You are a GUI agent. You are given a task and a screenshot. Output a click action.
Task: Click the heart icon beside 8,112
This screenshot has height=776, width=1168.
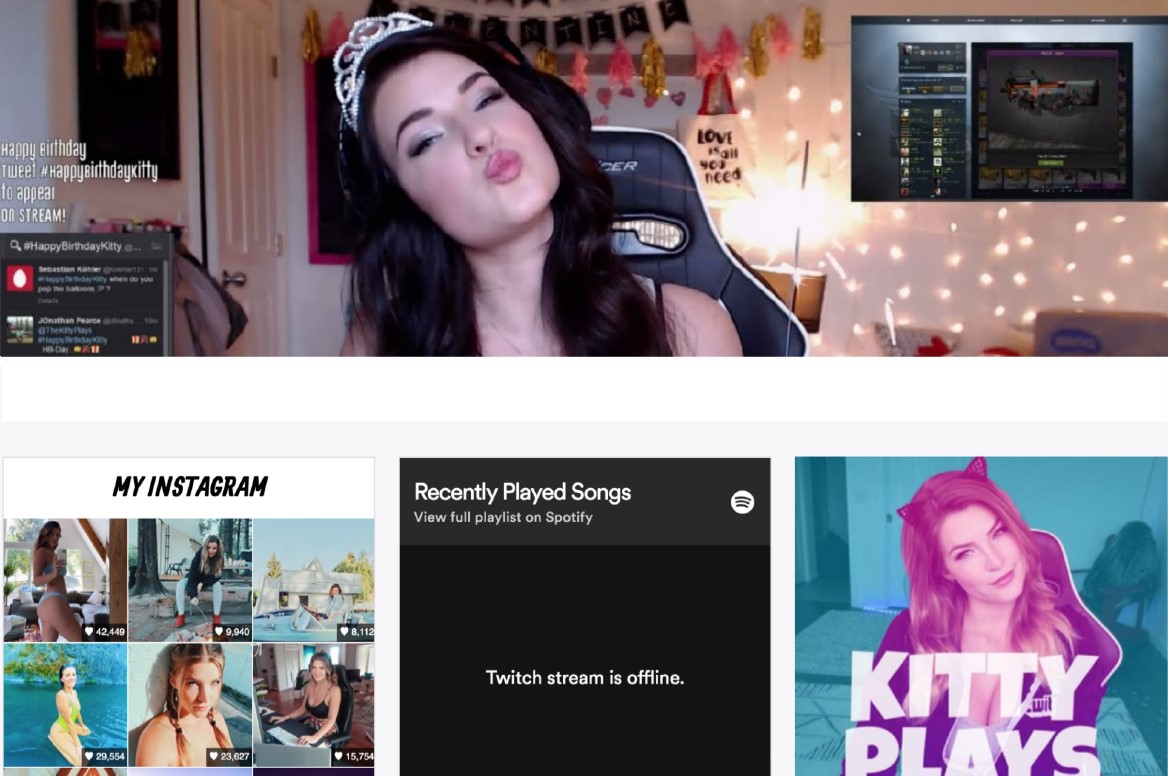(344, 632)
